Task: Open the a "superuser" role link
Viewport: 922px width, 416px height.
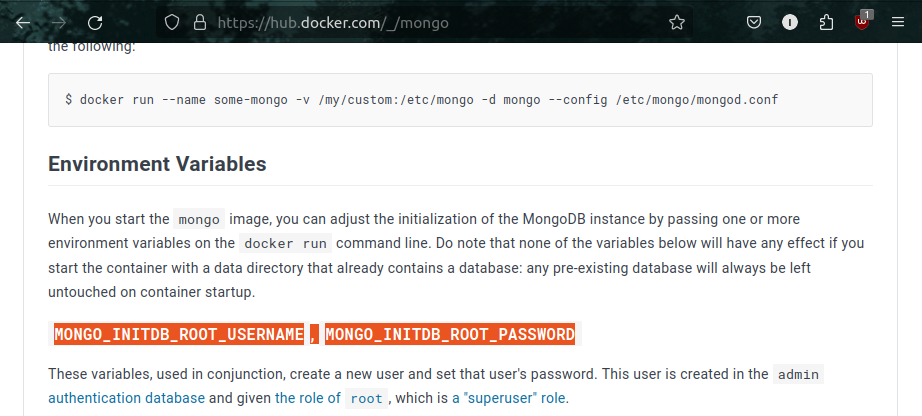Action: 509,398
